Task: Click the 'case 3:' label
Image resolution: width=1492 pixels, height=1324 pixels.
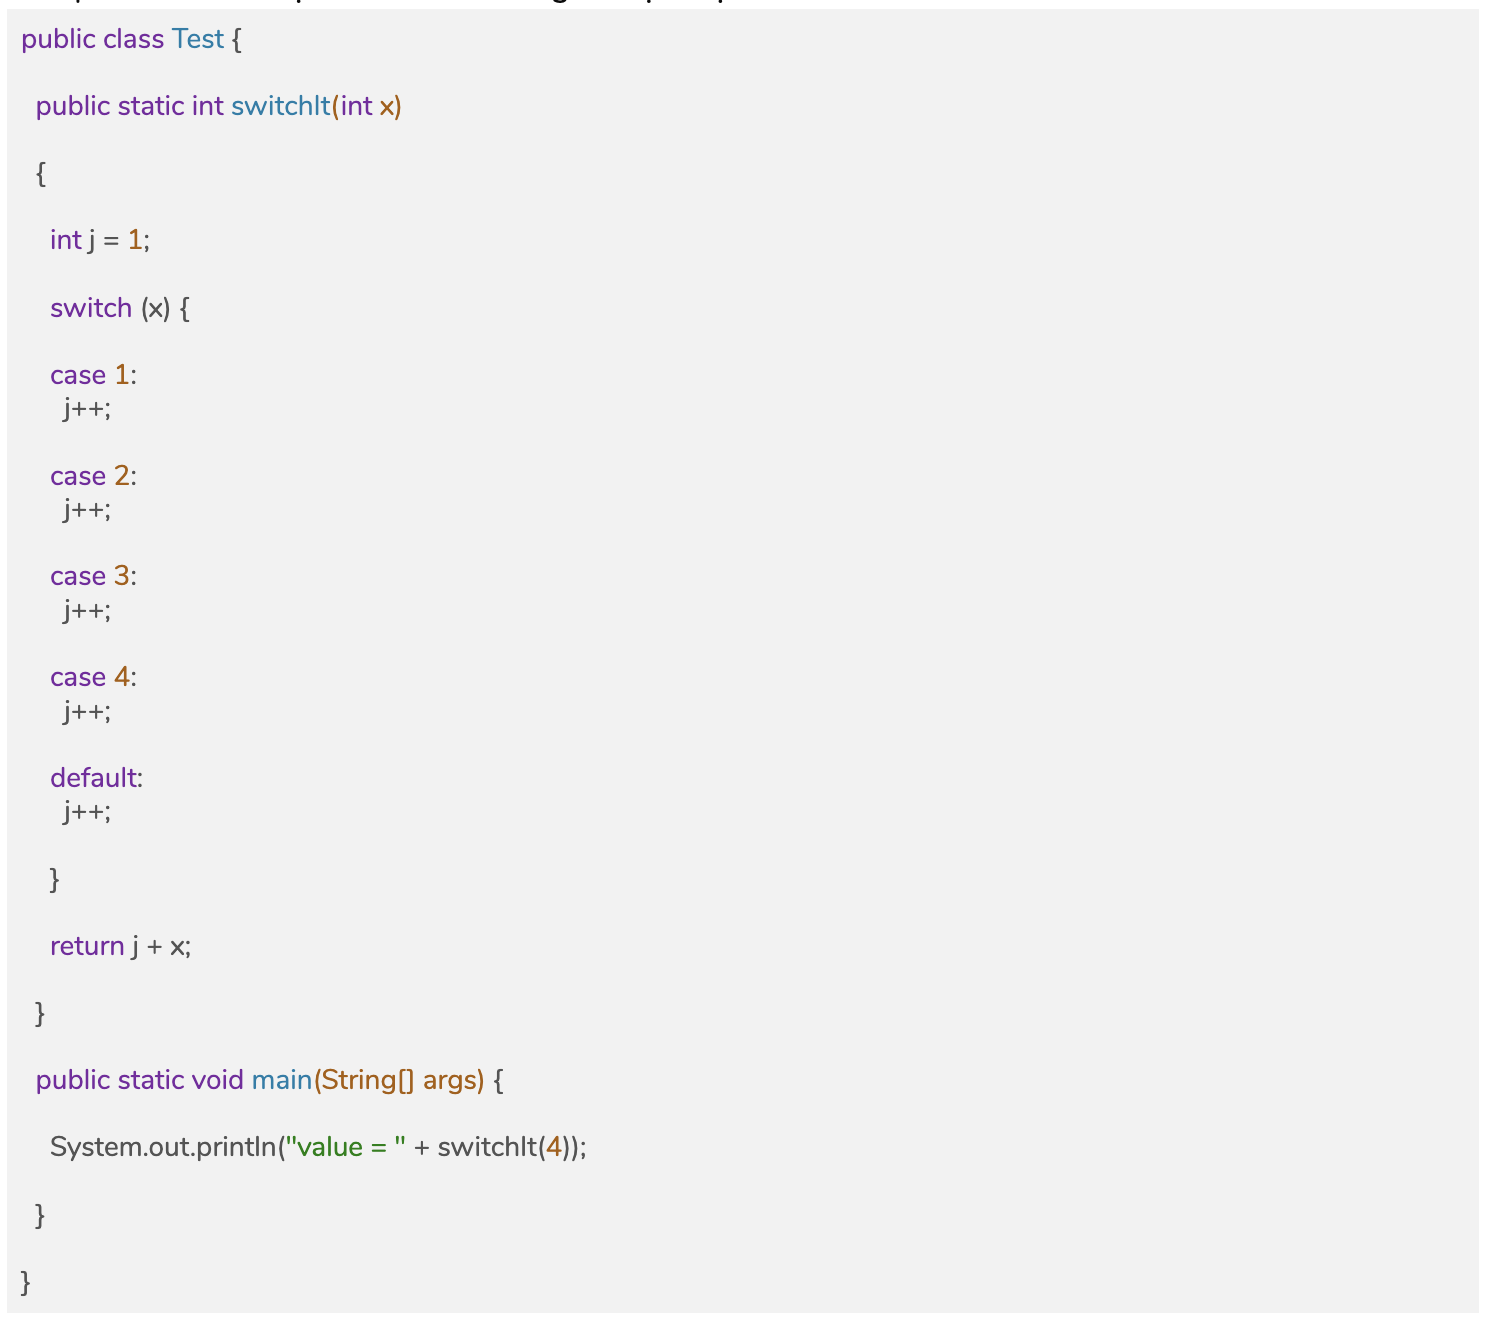Action: 93,576
